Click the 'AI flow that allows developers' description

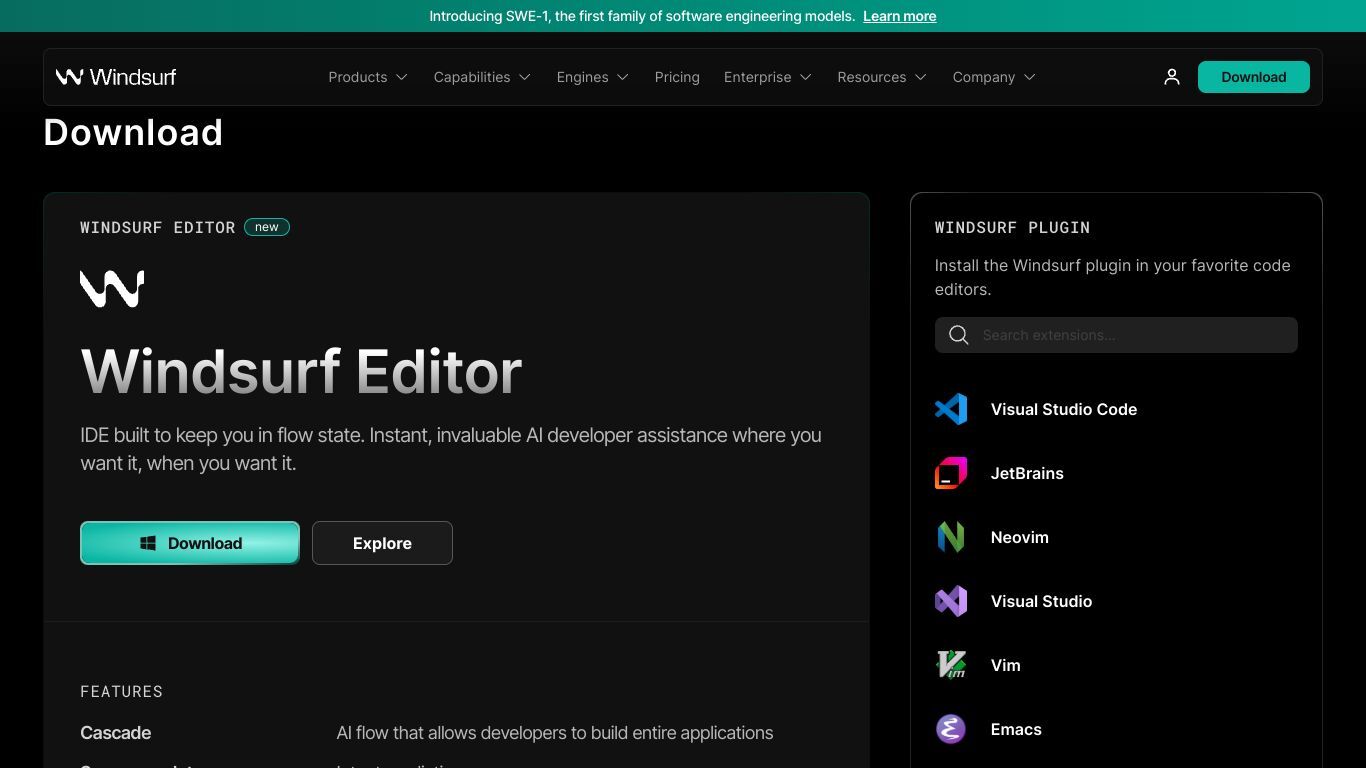click(x=555, y=733)
